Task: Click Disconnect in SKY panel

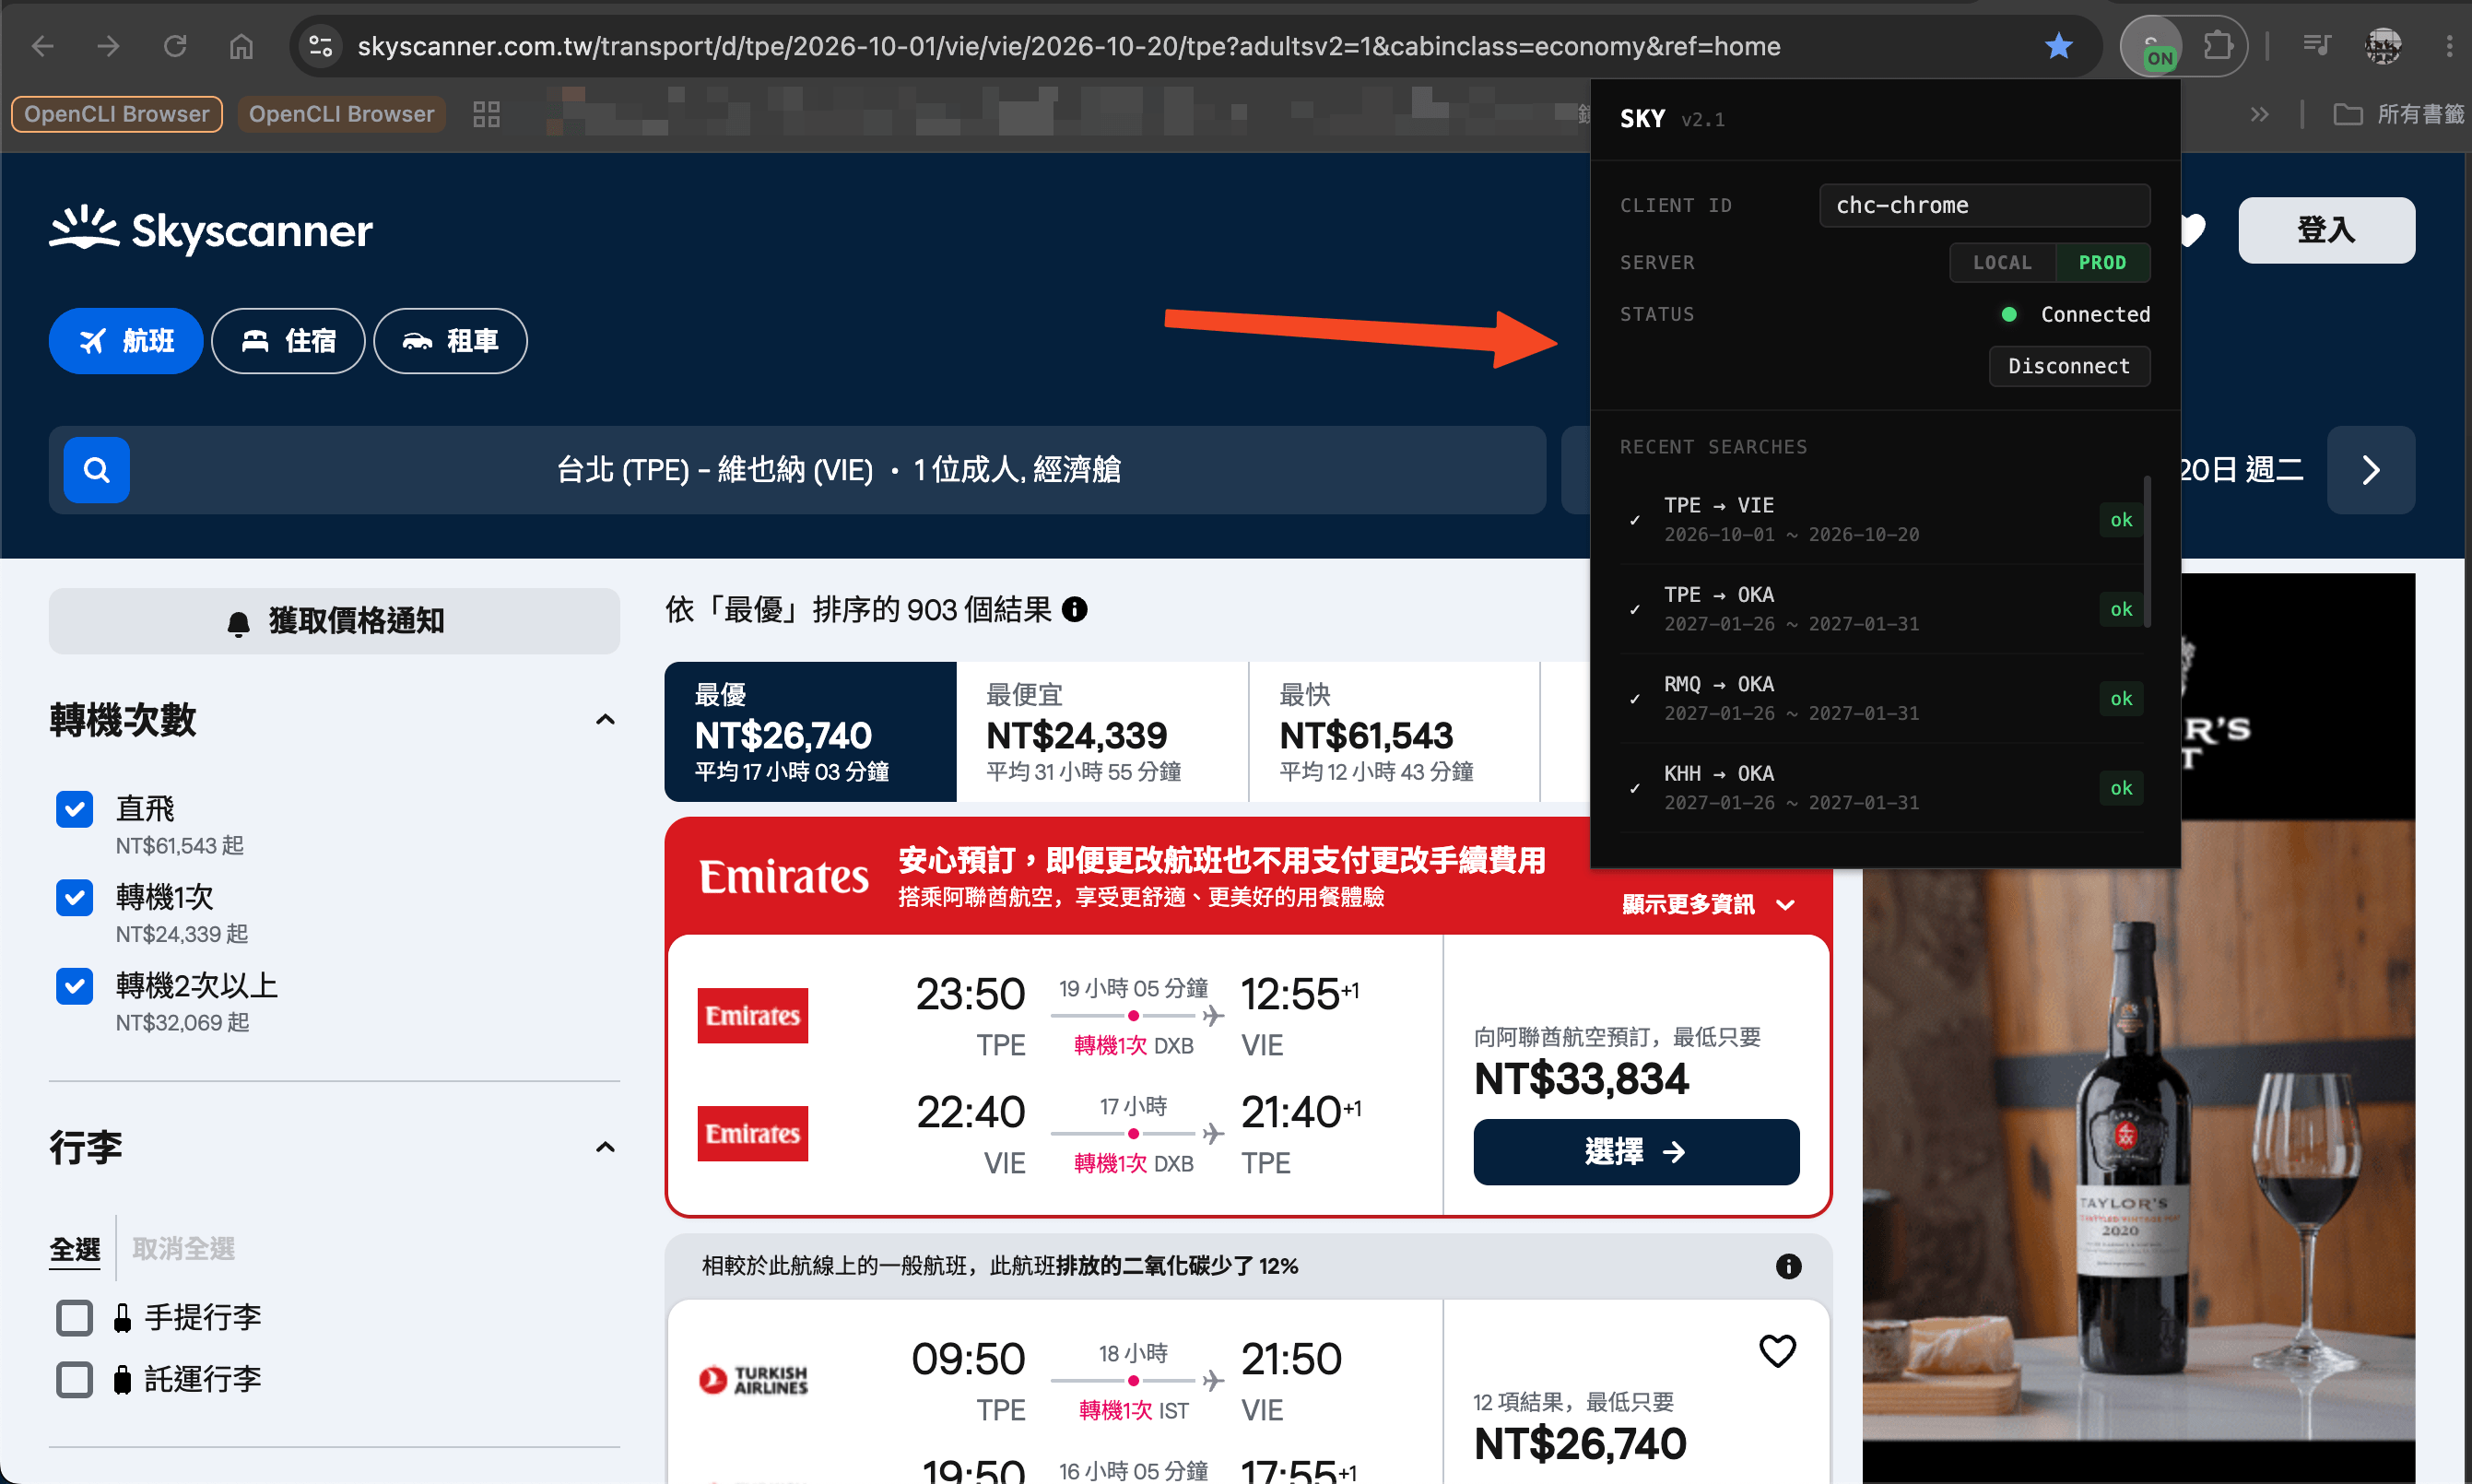Action: pyautogui.click(x=2068, y=366)
